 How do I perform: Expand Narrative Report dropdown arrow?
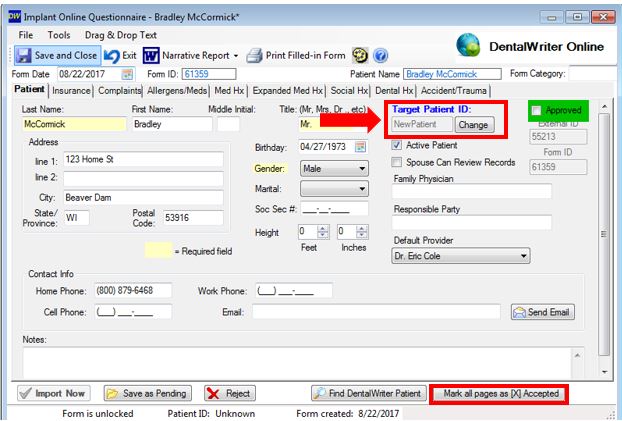coord(236,56)
